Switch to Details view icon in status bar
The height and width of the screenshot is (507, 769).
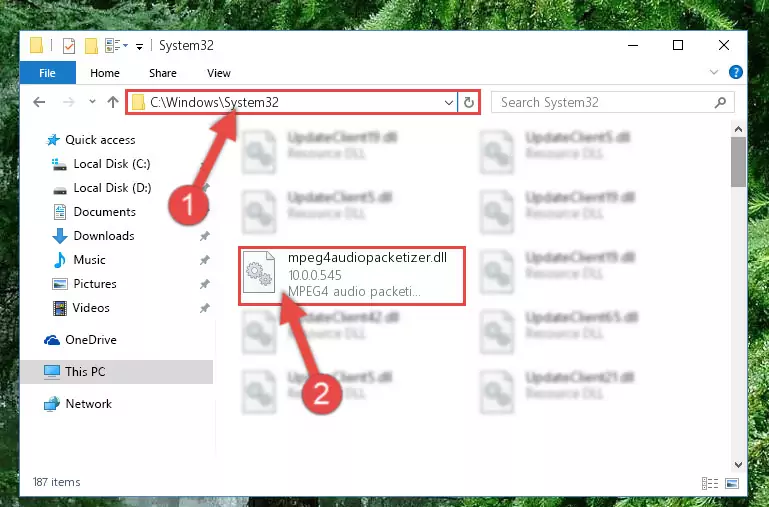tap(710, 483)
